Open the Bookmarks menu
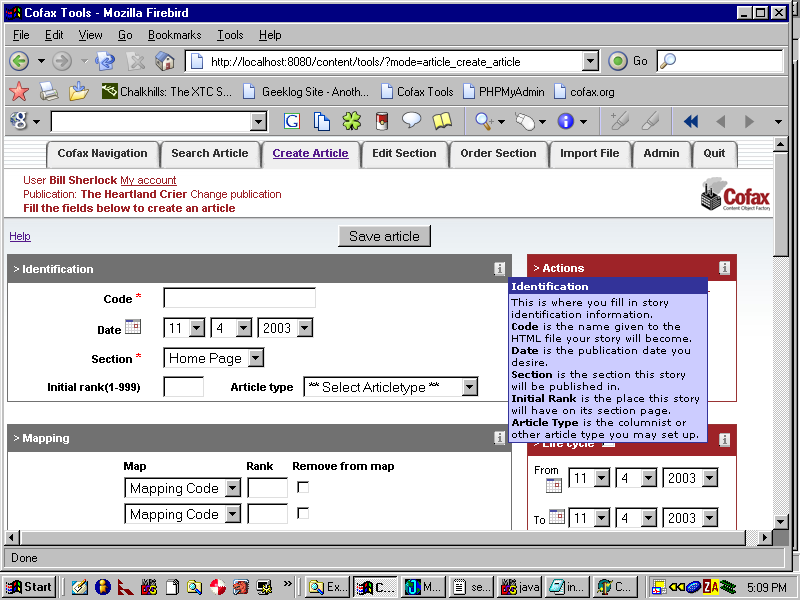The image size is (800, 600). 174,35
